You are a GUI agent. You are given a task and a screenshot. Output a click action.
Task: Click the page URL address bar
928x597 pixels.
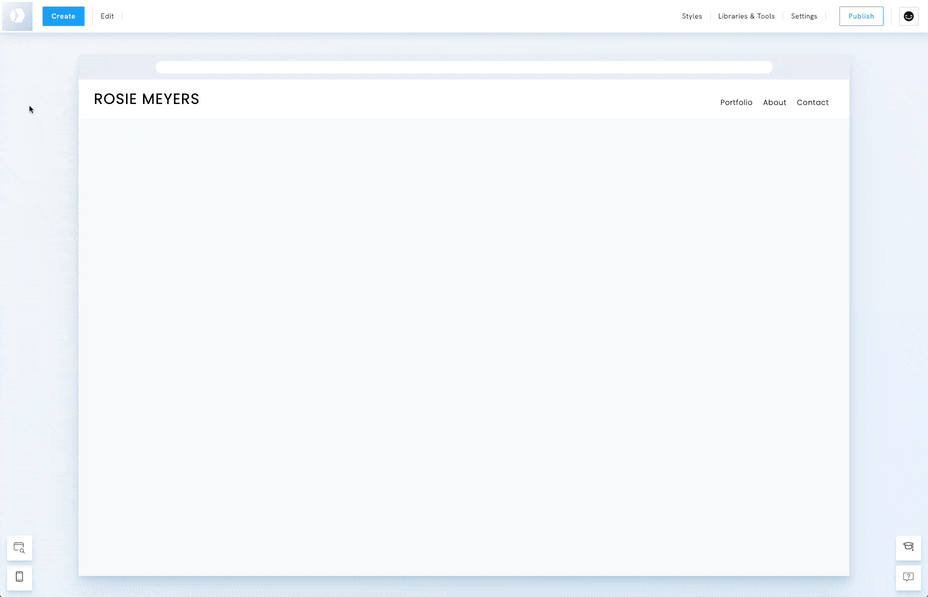coord(464,66)
